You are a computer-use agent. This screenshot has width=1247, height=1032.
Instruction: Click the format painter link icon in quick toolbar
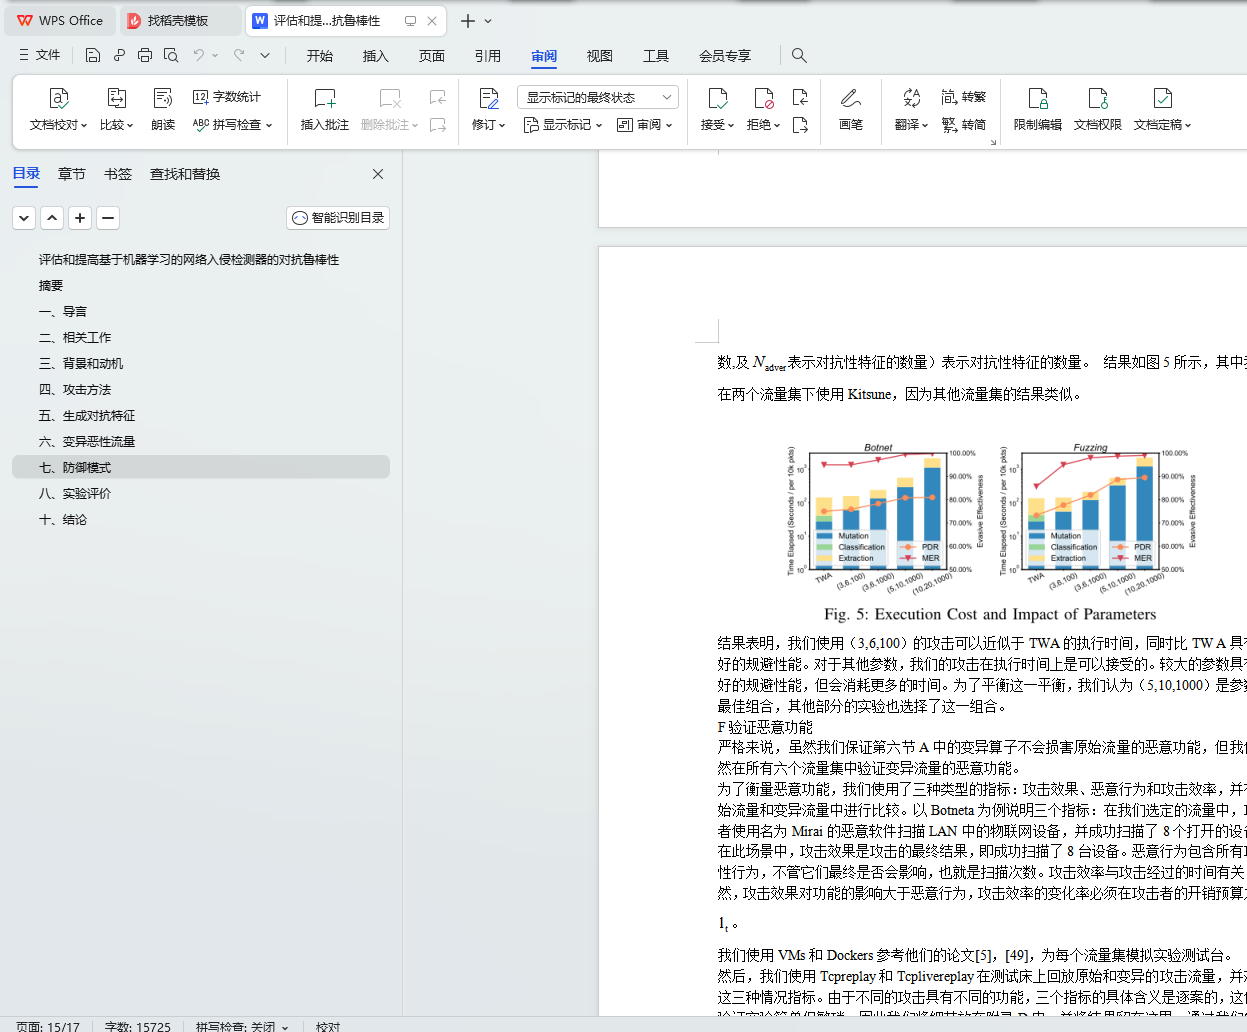[x=119, y=55]
